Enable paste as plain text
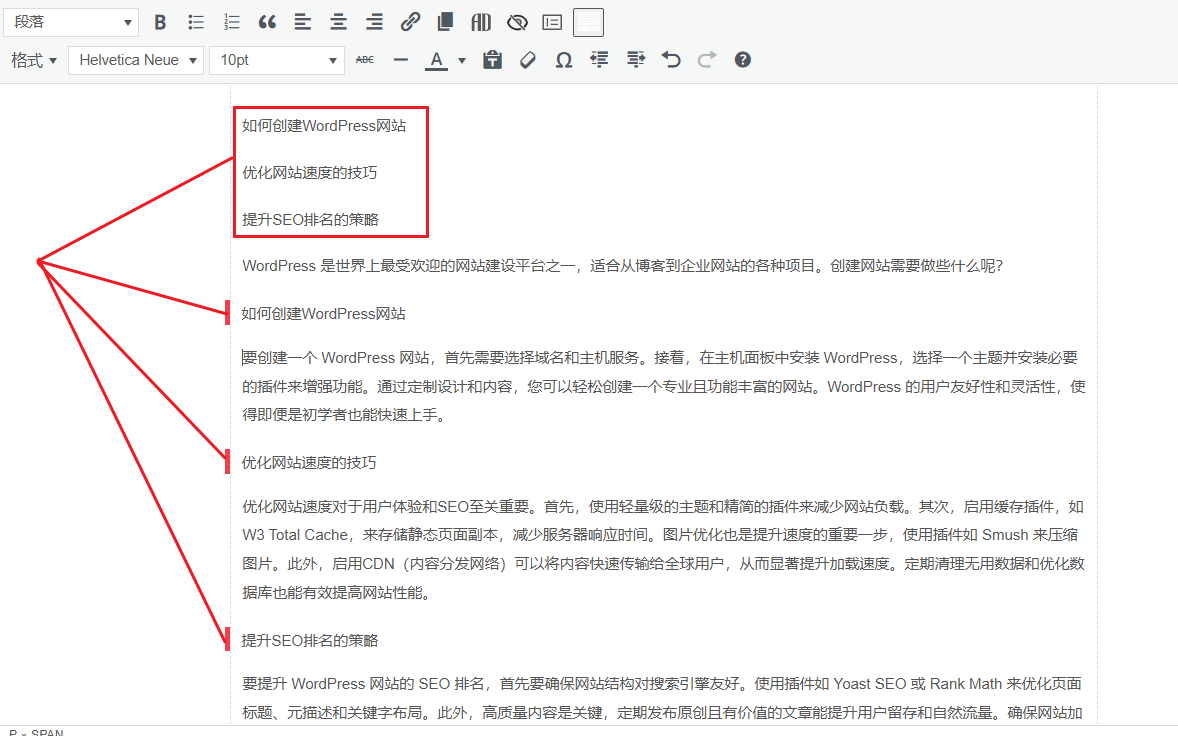Viewport: 1178px width, 736px height. (x=492, y=59)
